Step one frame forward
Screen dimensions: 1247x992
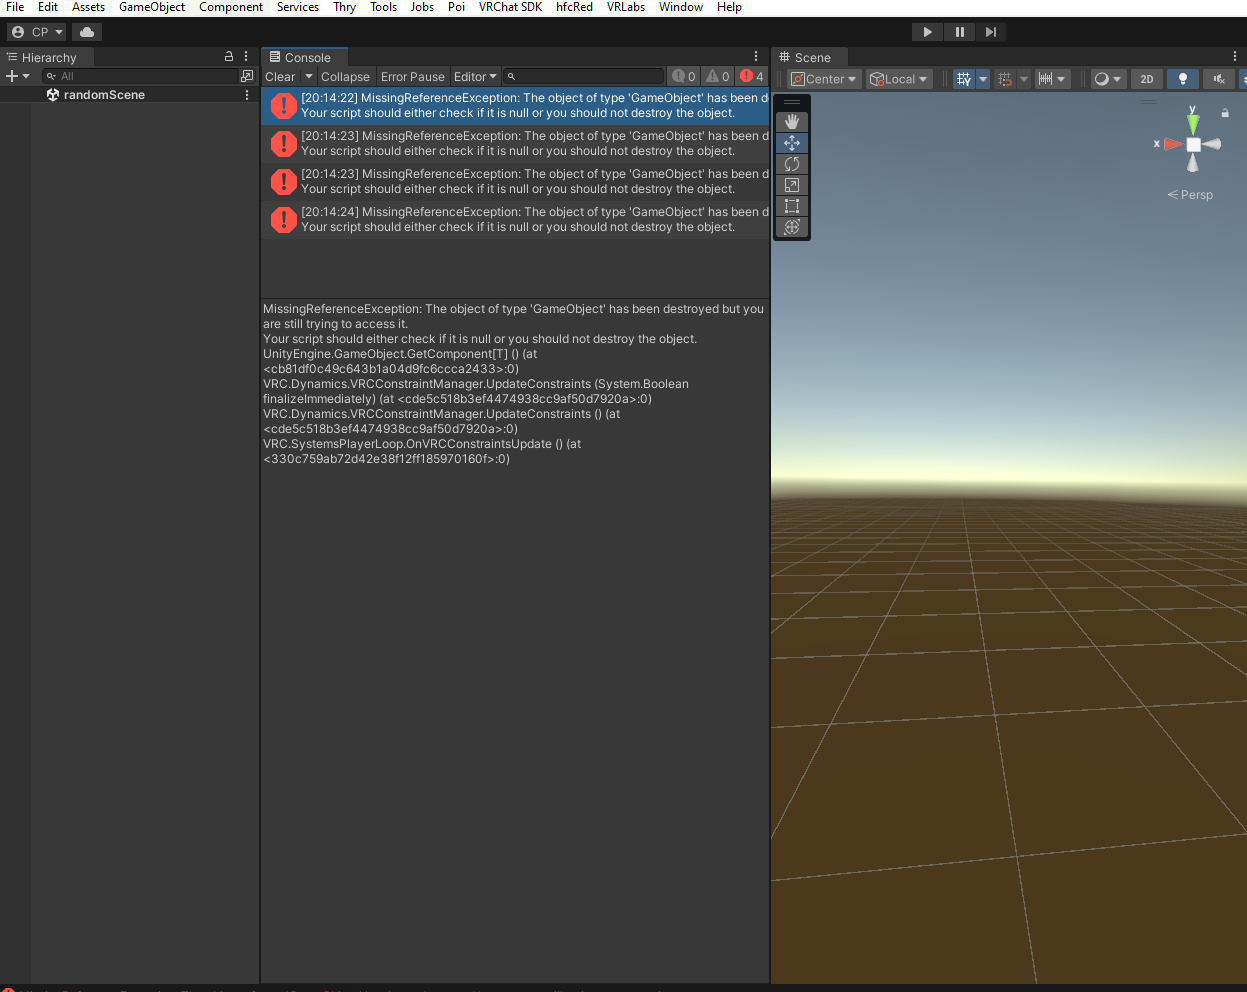tap(991, 32)
